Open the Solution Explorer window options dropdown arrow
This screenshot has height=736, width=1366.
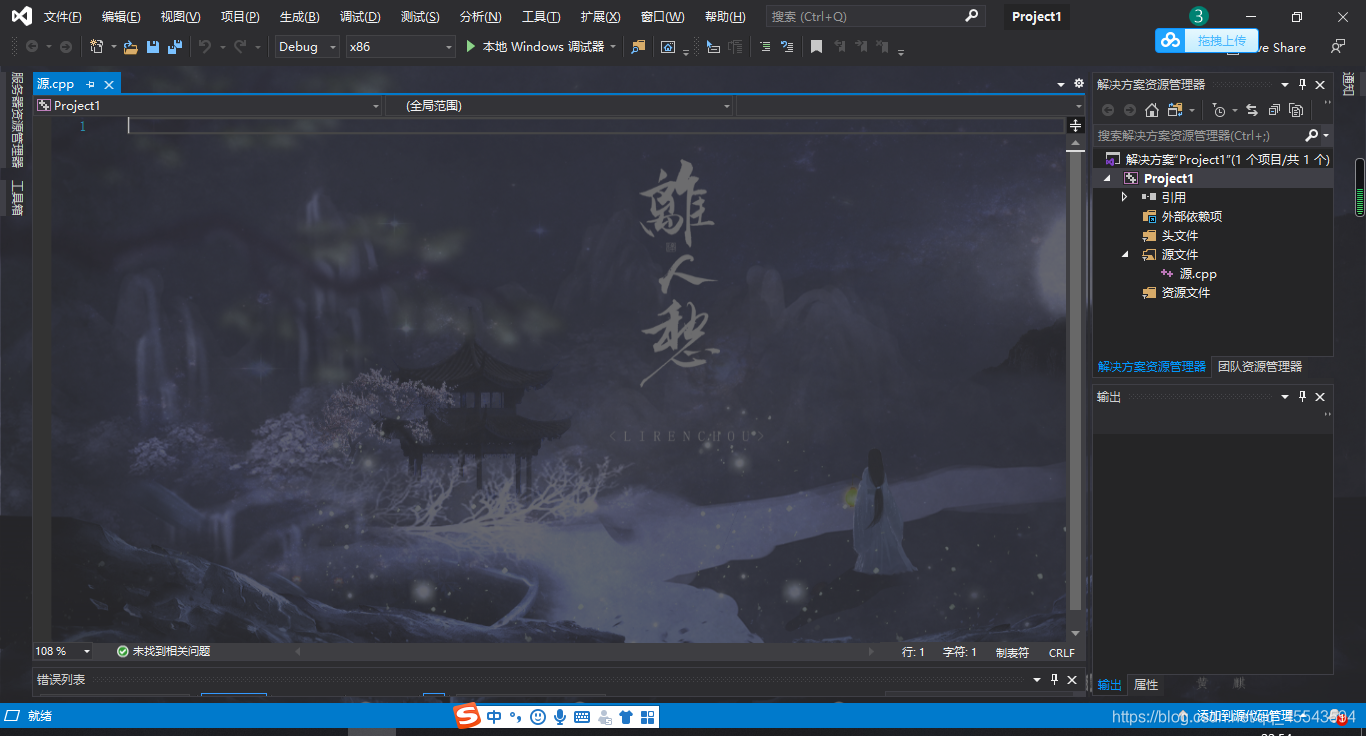[1285, 85]
